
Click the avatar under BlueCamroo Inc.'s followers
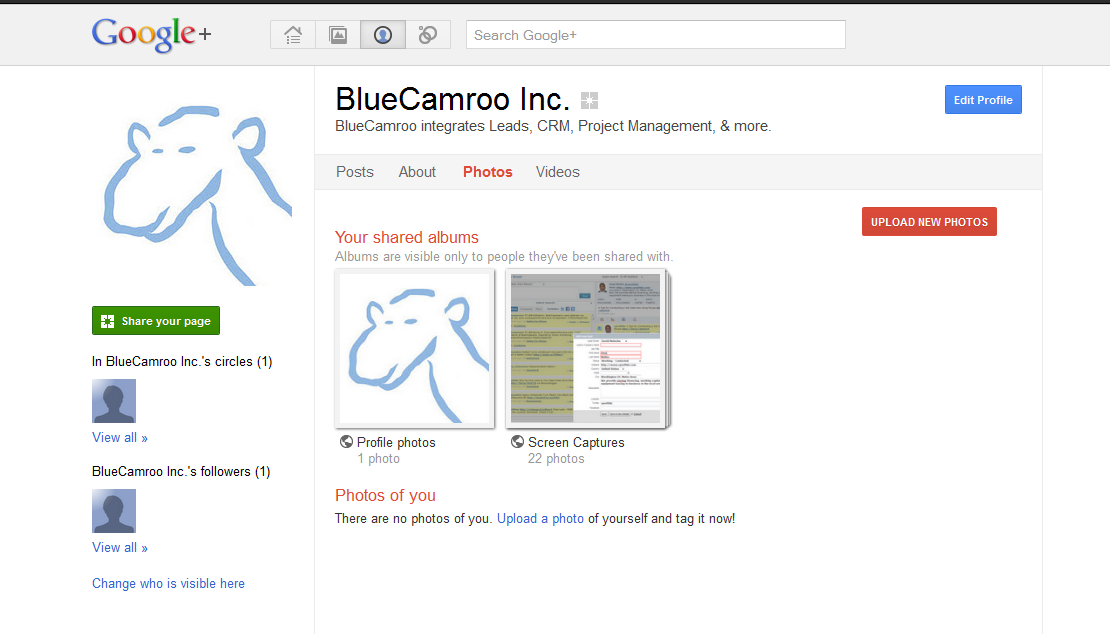(114, 511)
